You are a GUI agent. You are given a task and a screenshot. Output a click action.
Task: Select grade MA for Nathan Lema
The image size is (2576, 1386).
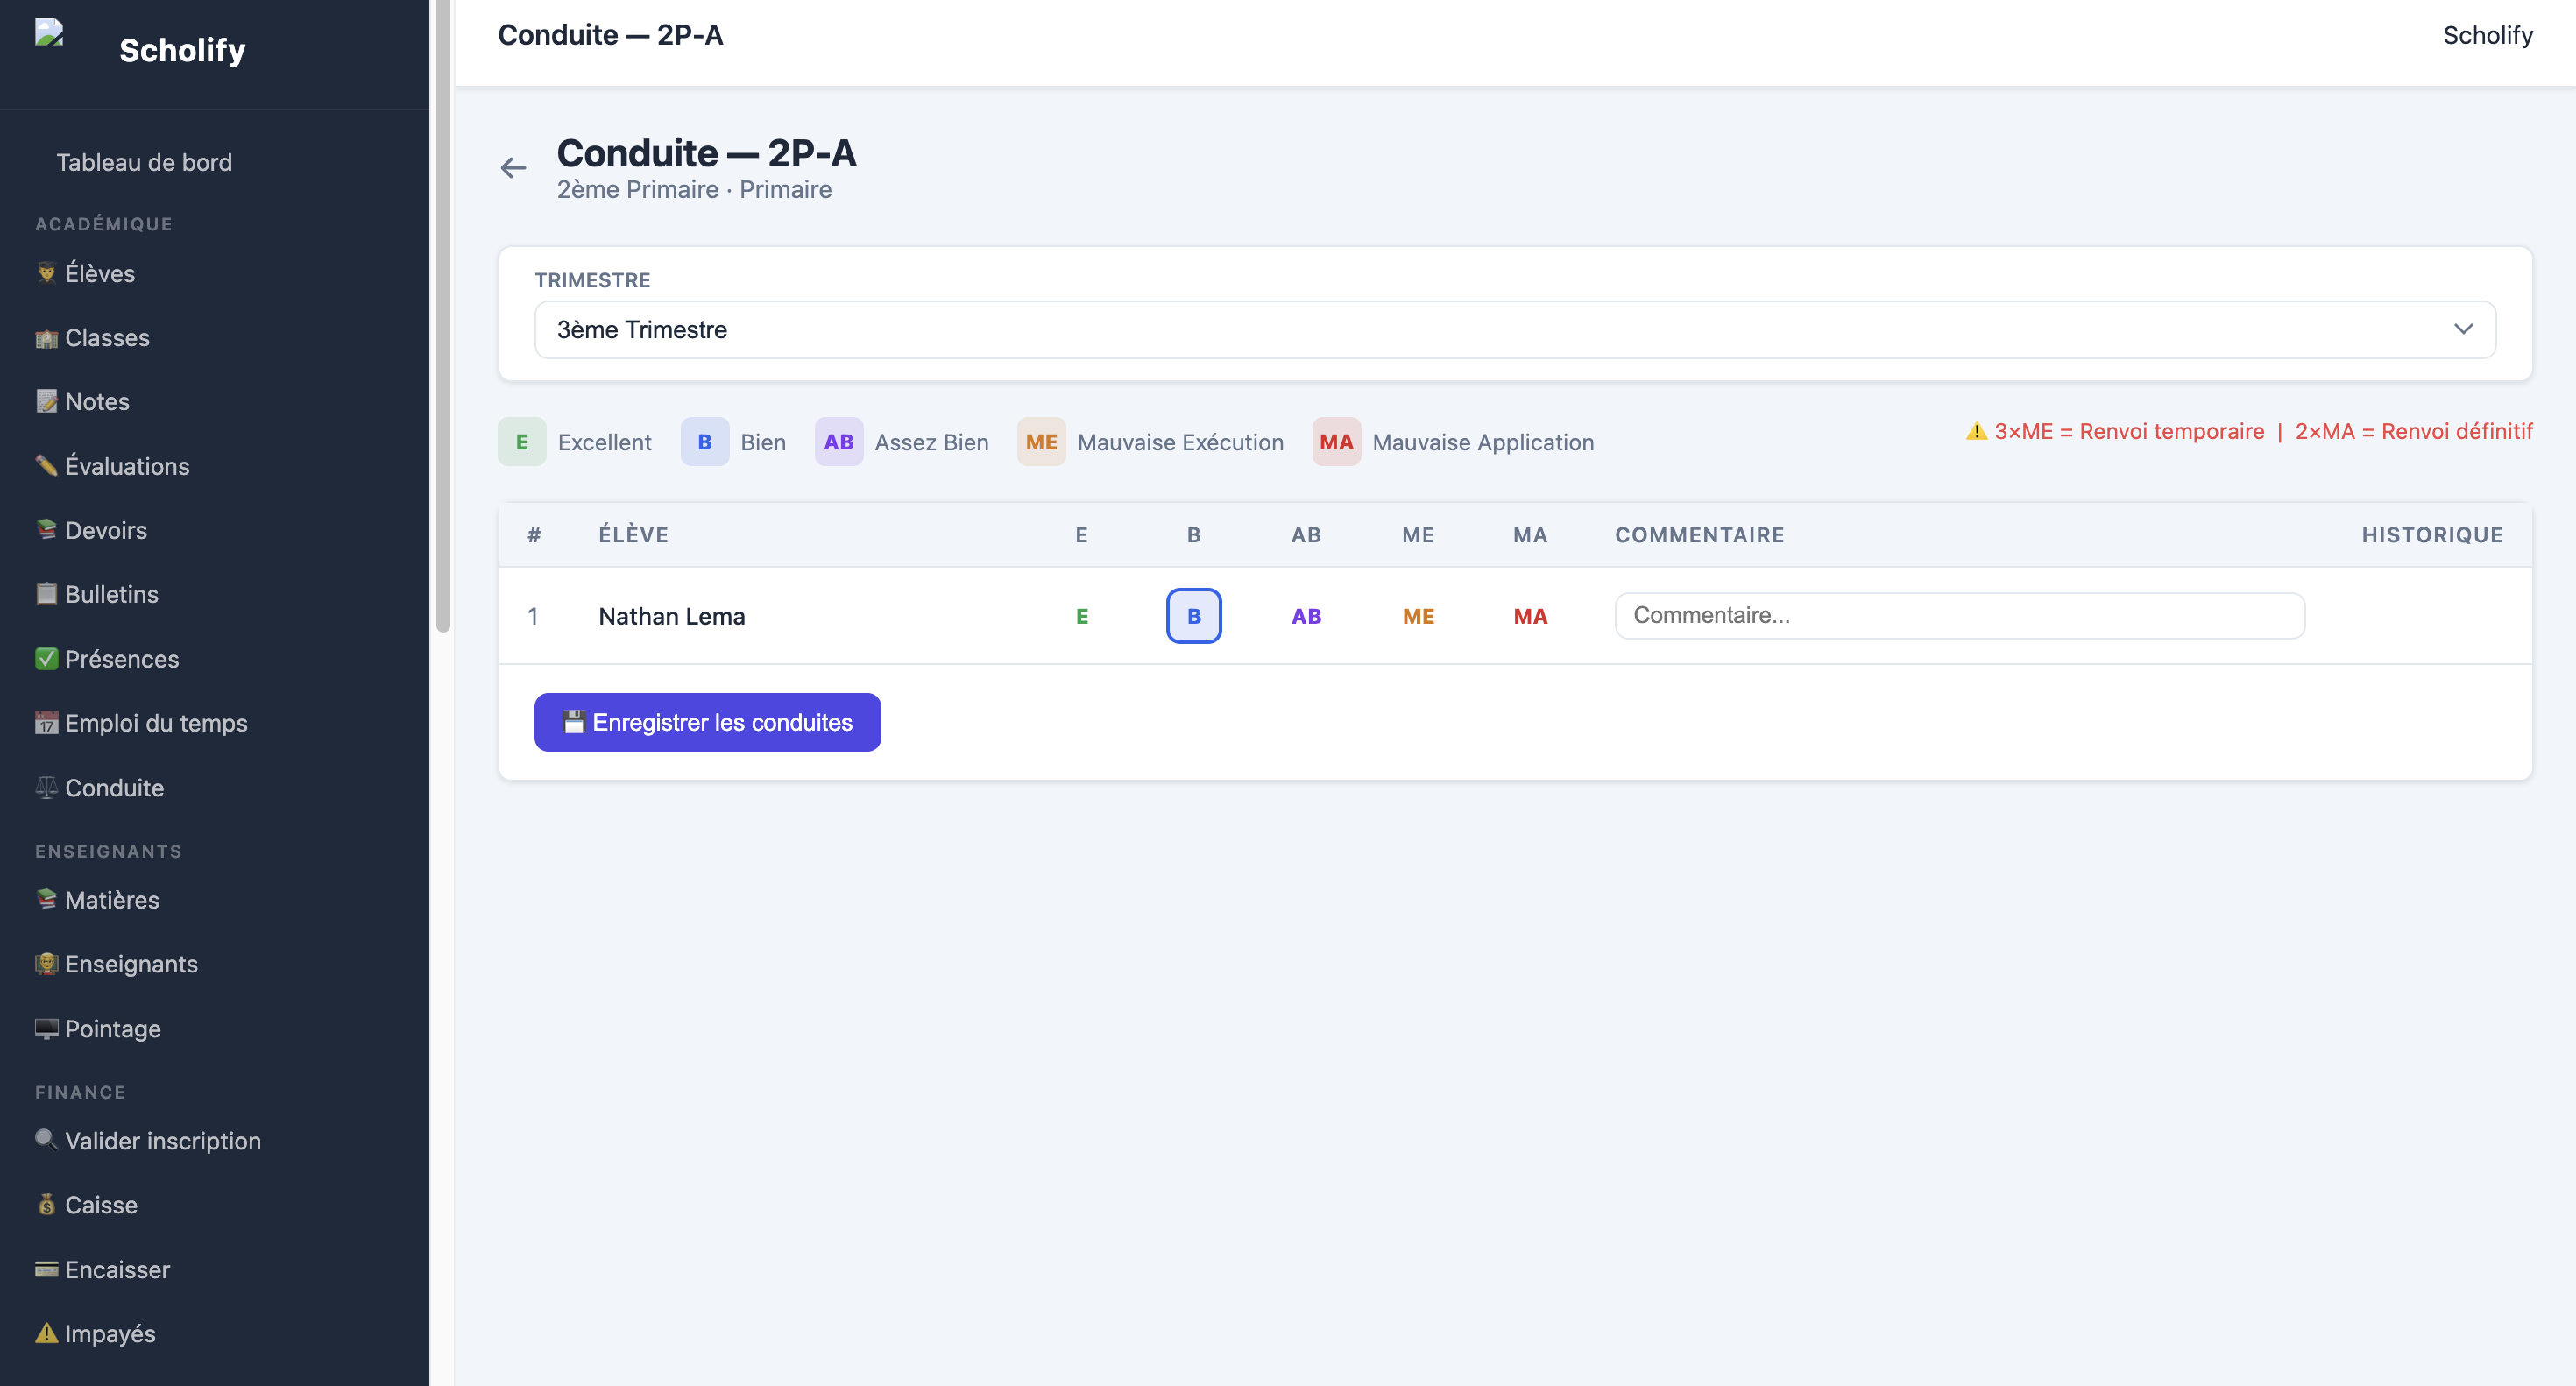tap(1530, 616)
